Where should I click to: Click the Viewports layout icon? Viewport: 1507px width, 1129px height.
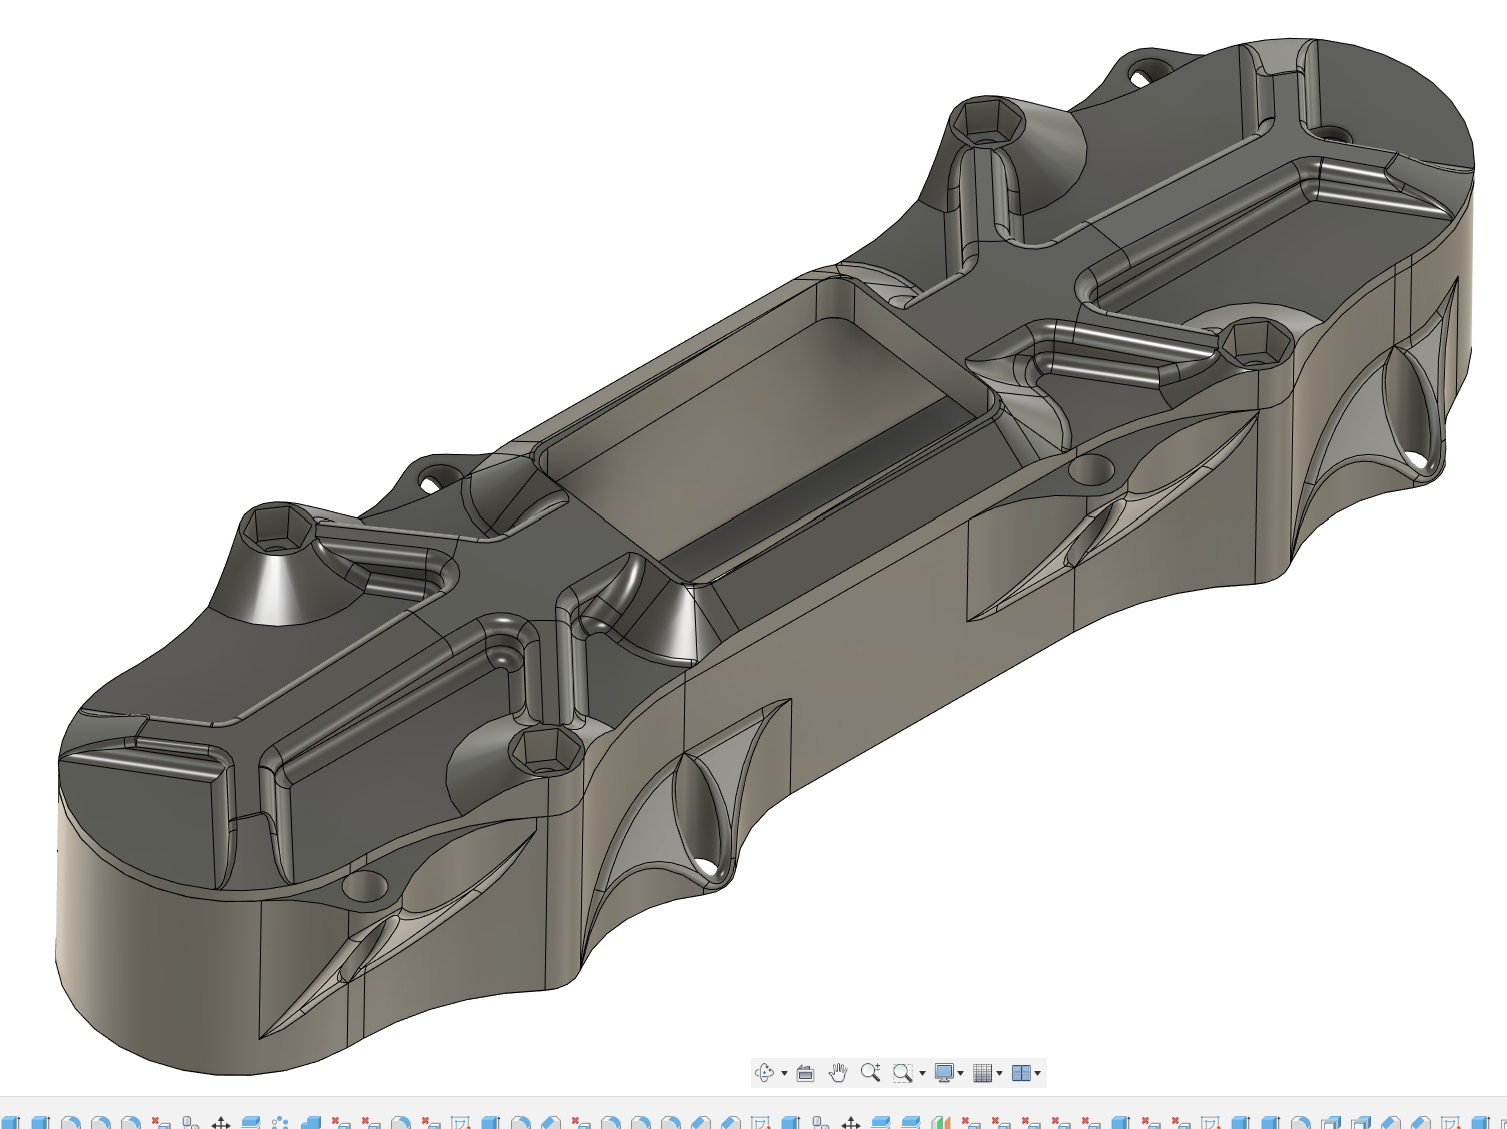coord(1020,1073)
